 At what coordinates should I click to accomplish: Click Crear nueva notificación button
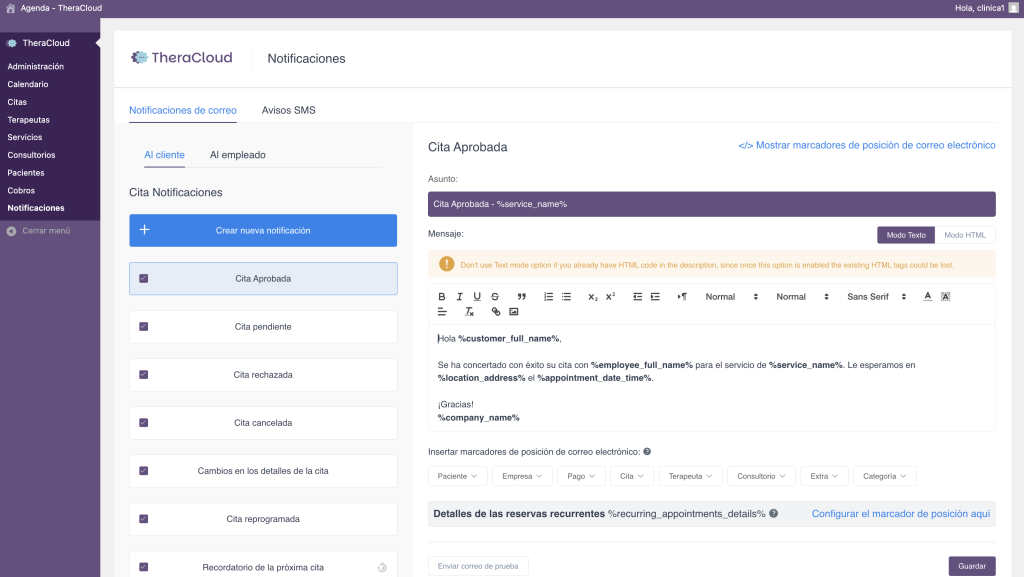pos(263,230)
